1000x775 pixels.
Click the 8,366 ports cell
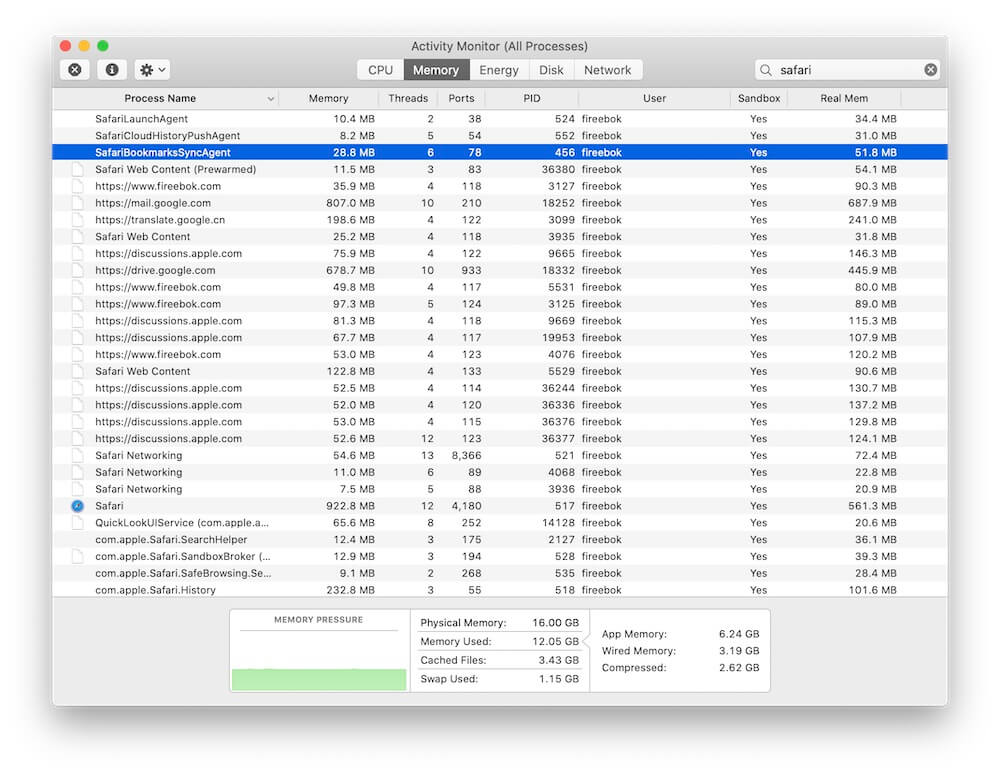click(466, 455)
